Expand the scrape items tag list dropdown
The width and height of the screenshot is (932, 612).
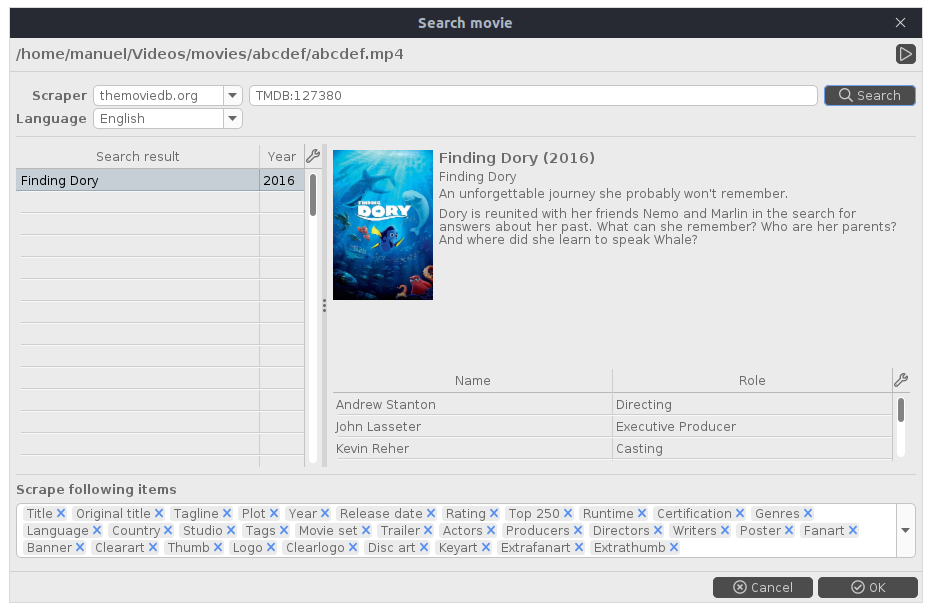pyautogui.click(x=905, y=531)
